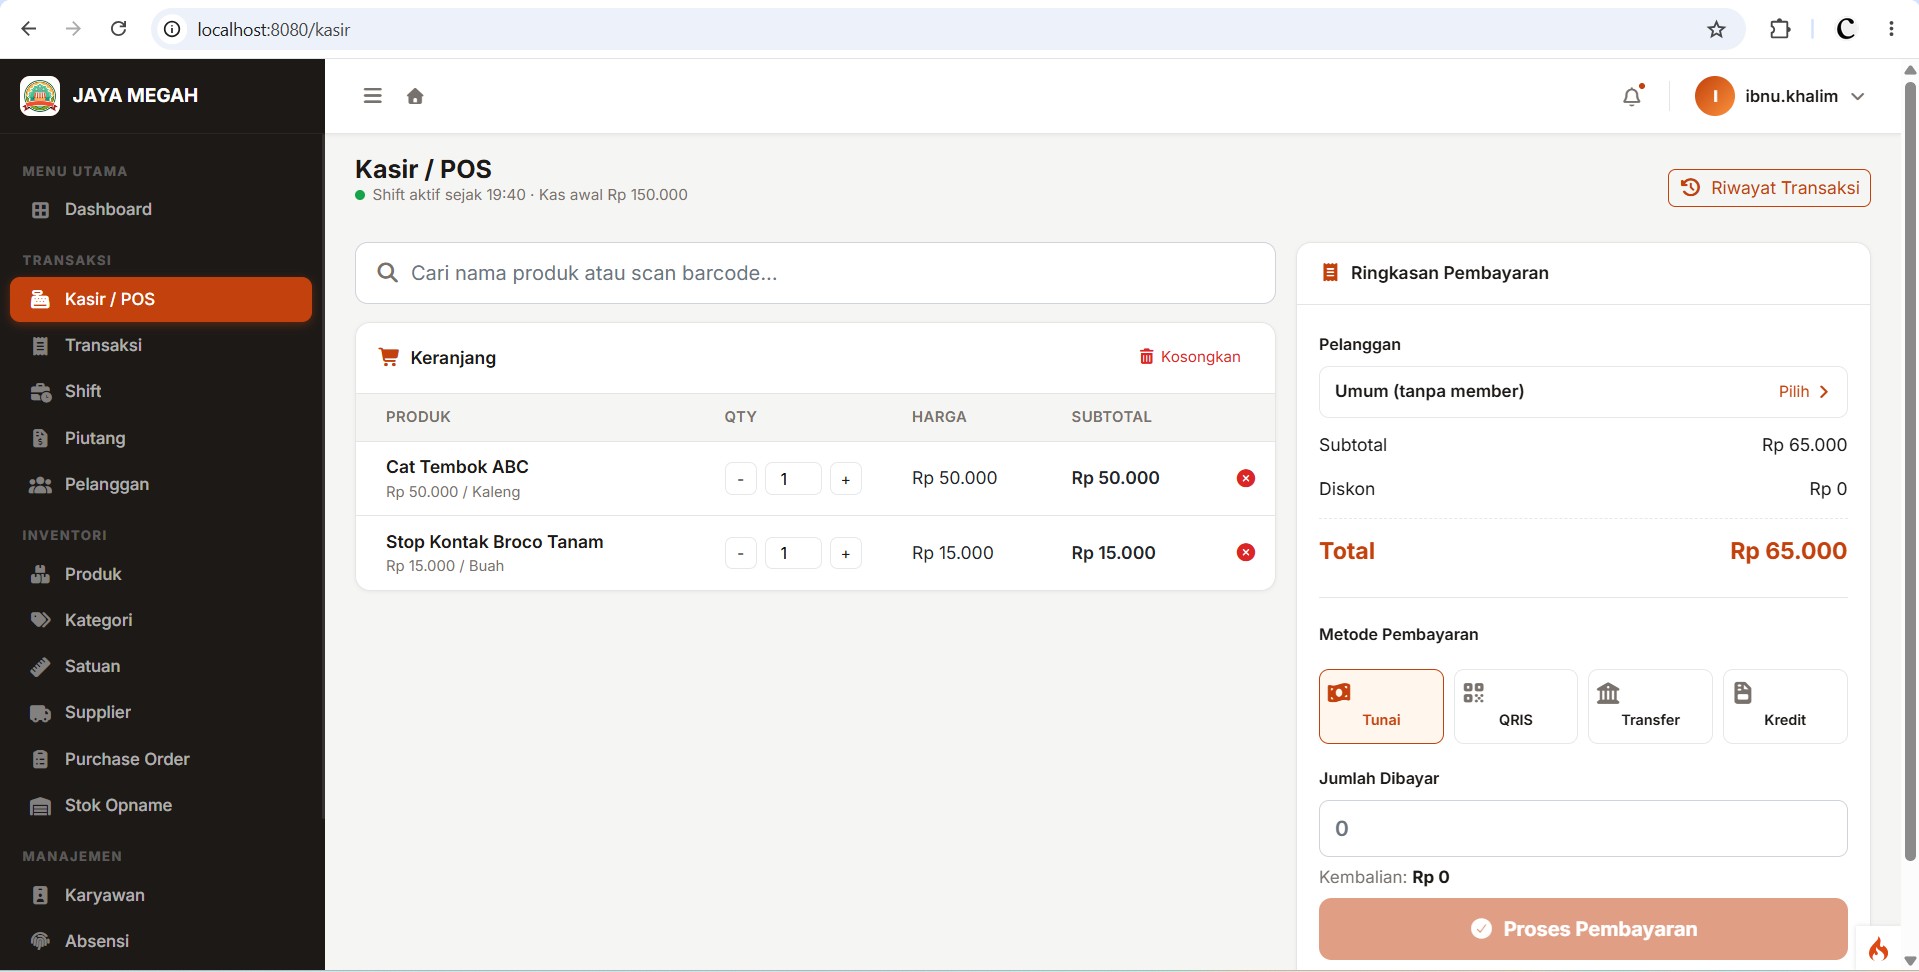Click the Rp 15.000 price cell
This screenshot has width=1919, height=972.
(952, 553)
